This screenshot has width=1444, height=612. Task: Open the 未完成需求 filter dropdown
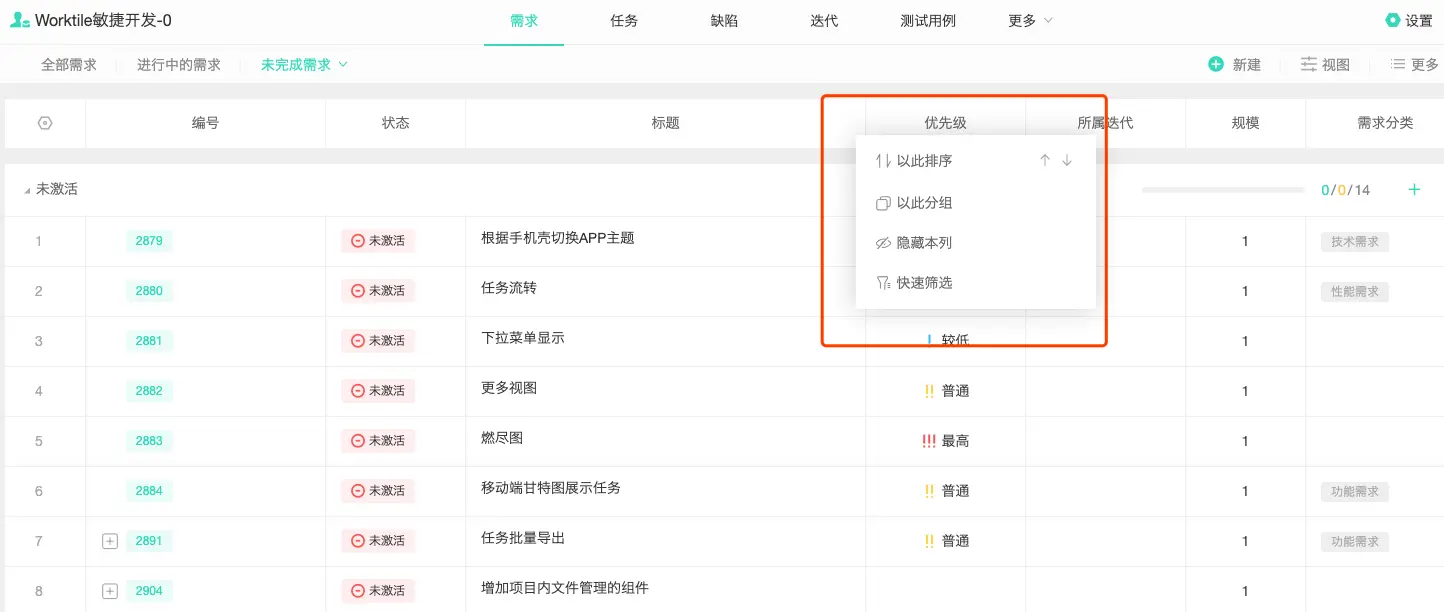304,64
